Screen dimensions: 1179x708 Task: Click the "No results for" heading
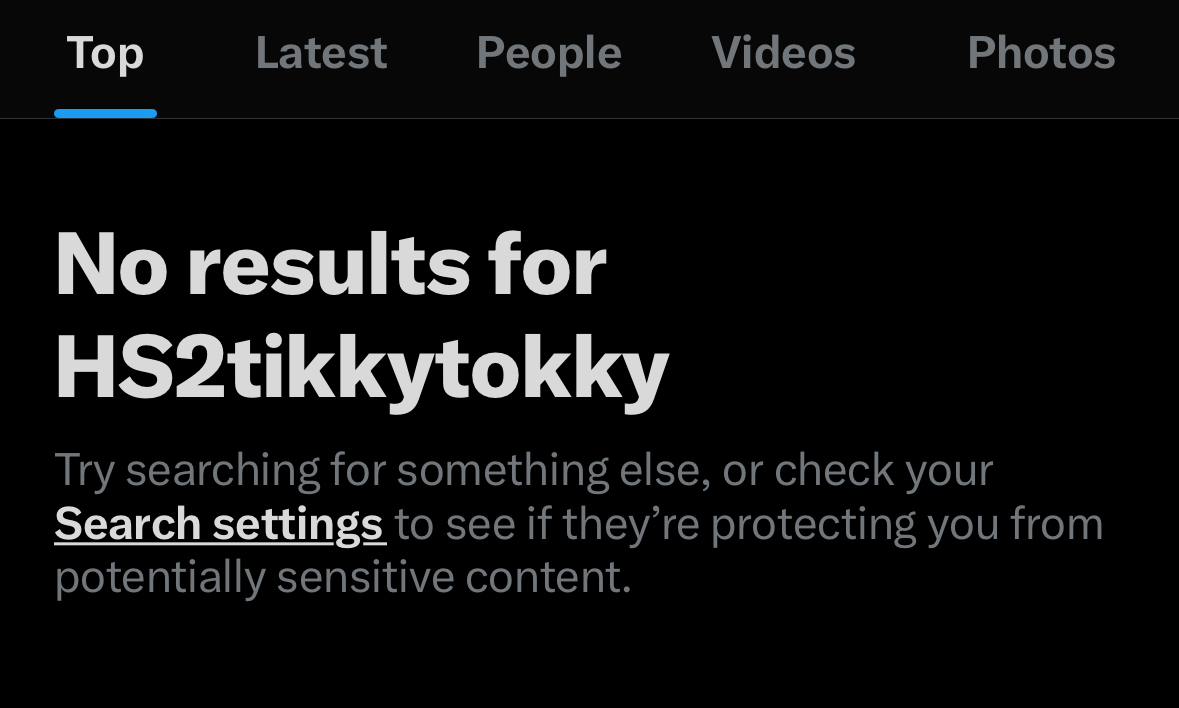pos(331,265)
